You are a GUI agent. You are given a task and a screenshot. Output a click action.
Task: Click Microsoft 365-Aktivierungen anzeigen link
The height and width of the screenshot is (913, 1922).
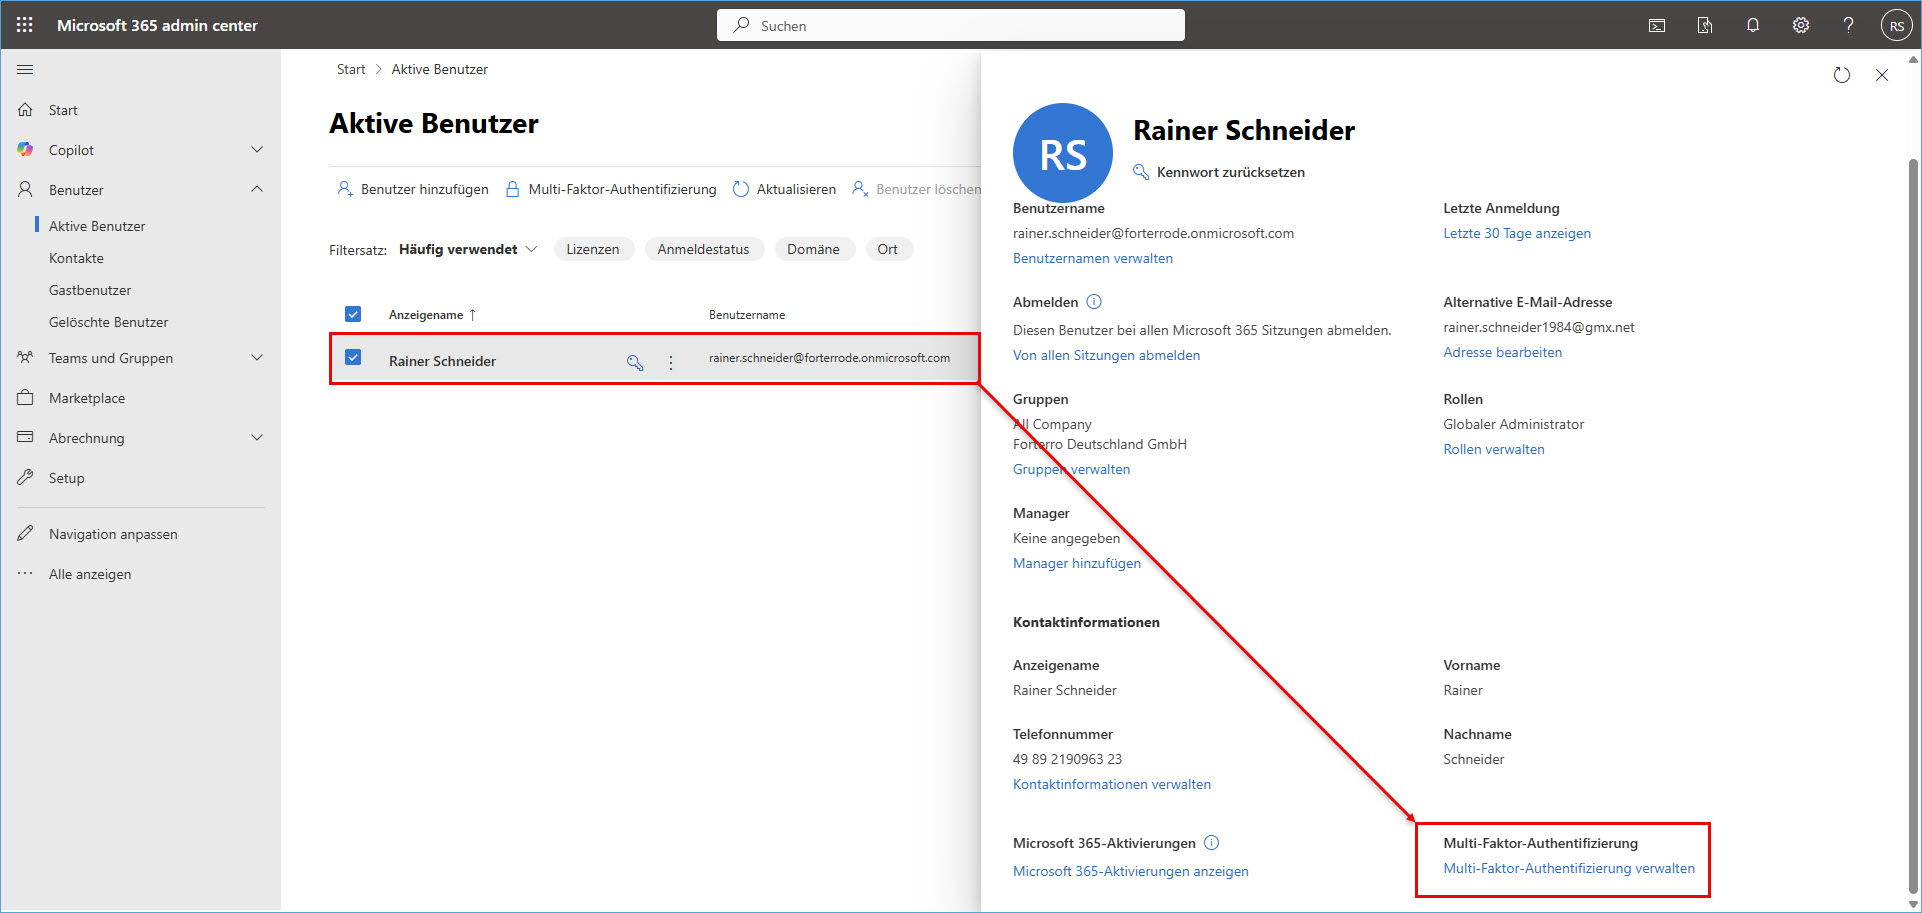1131,871
